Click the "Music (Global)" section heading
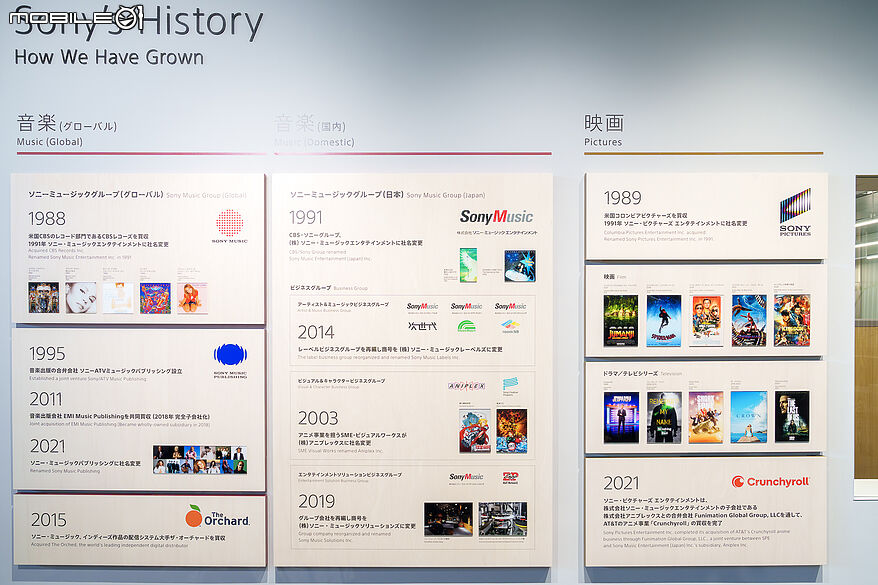 tap(50, 142)
